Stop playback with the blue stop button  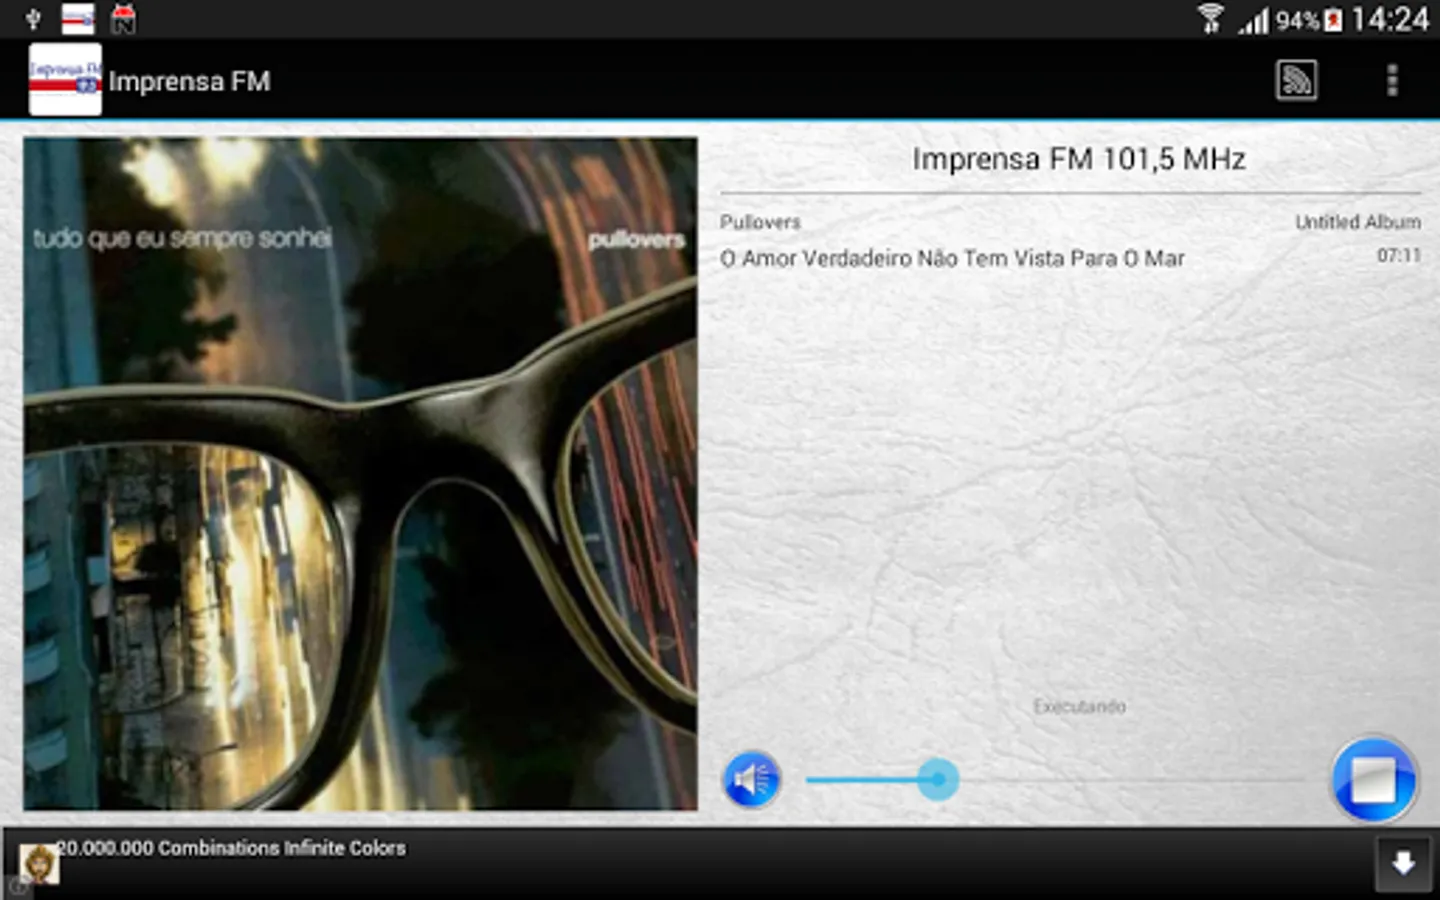(1374, 780)
